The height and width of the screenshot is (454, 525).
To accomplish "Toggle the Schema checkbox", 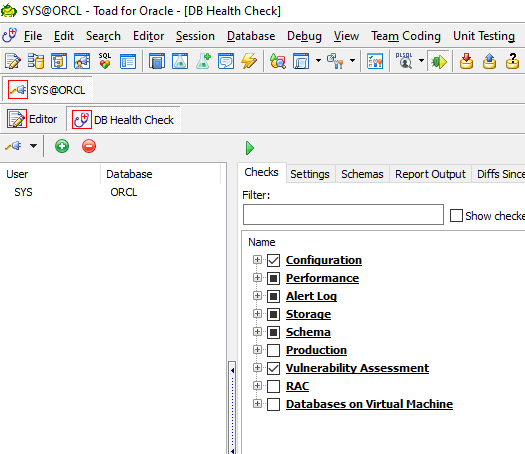I will [274, 332].
